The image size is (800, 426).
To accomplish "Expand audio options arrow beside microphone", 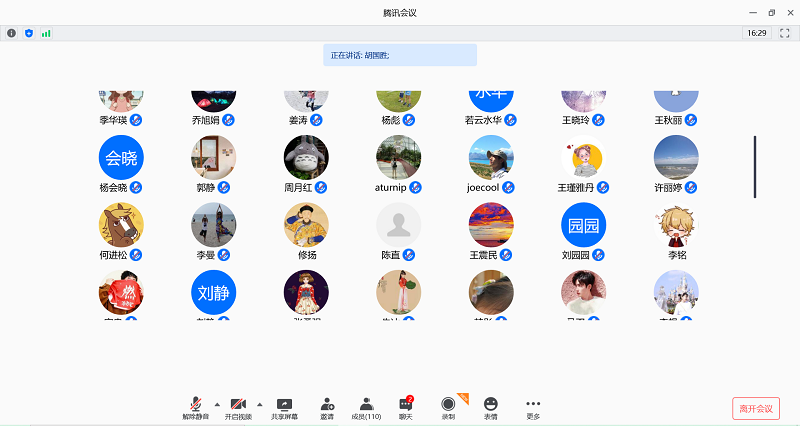I will (218, 402).
